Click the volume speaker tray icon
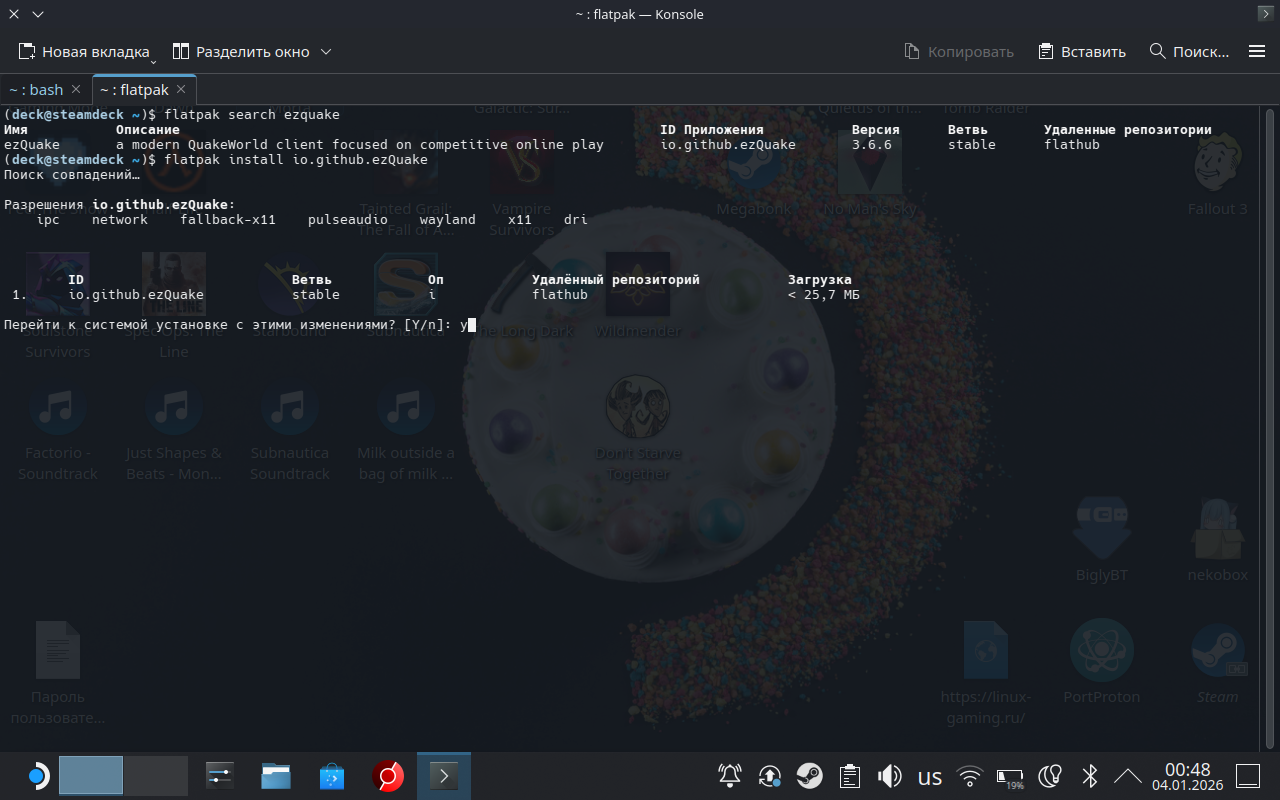 tap(889, 776)
